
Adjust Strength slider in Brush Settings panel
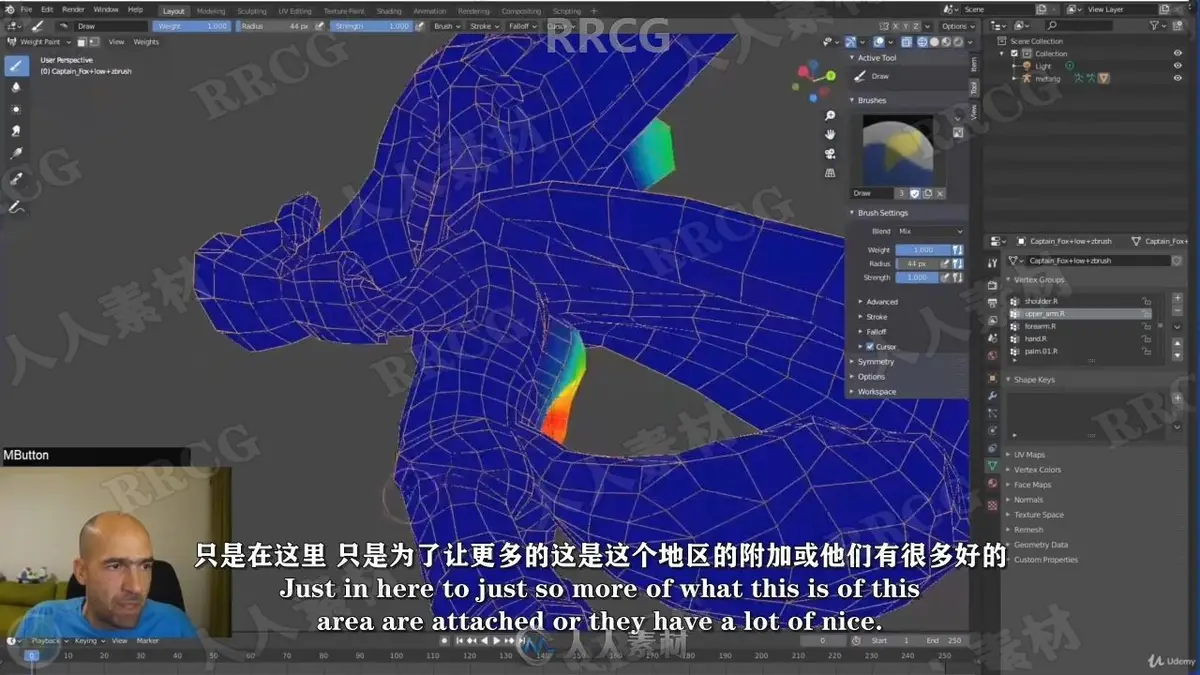tap(916, 277)
